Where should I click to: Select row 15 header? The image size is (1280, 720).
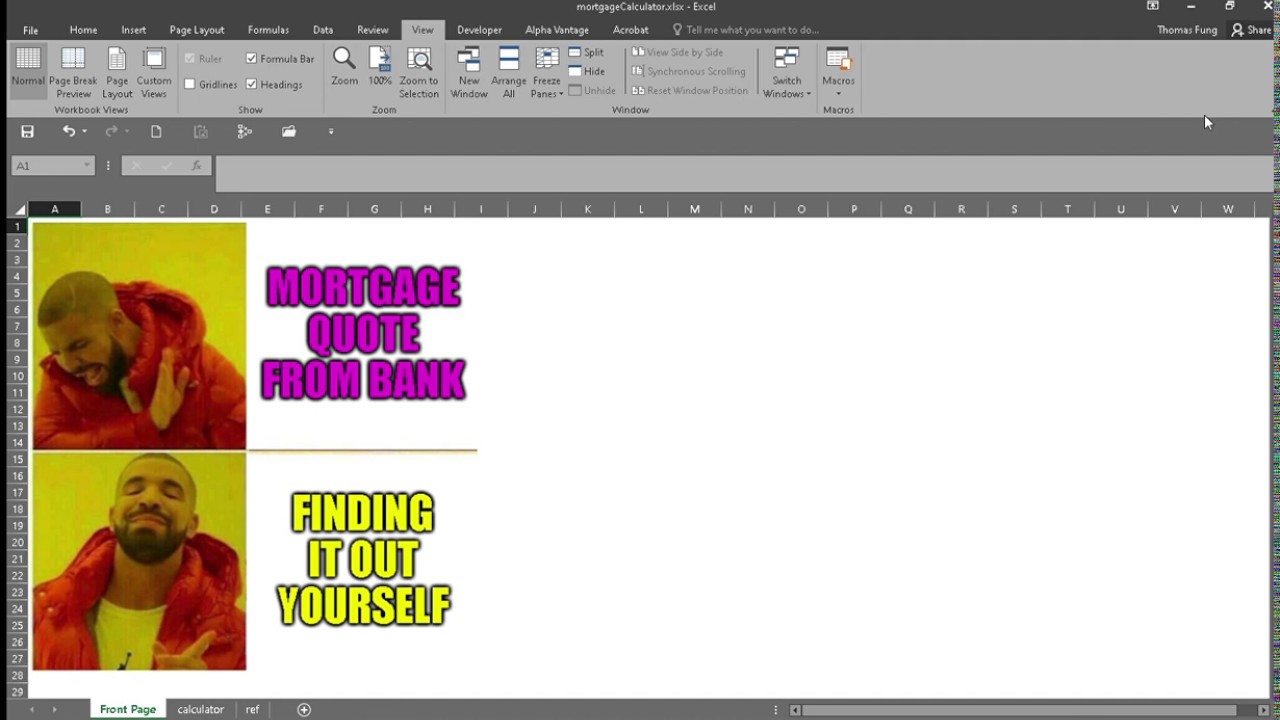[x=18, y=459]
